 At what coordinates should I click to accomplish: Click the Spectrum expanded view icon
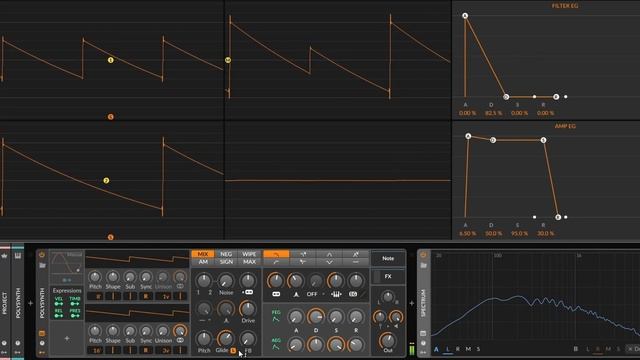[x=423, y=333]
